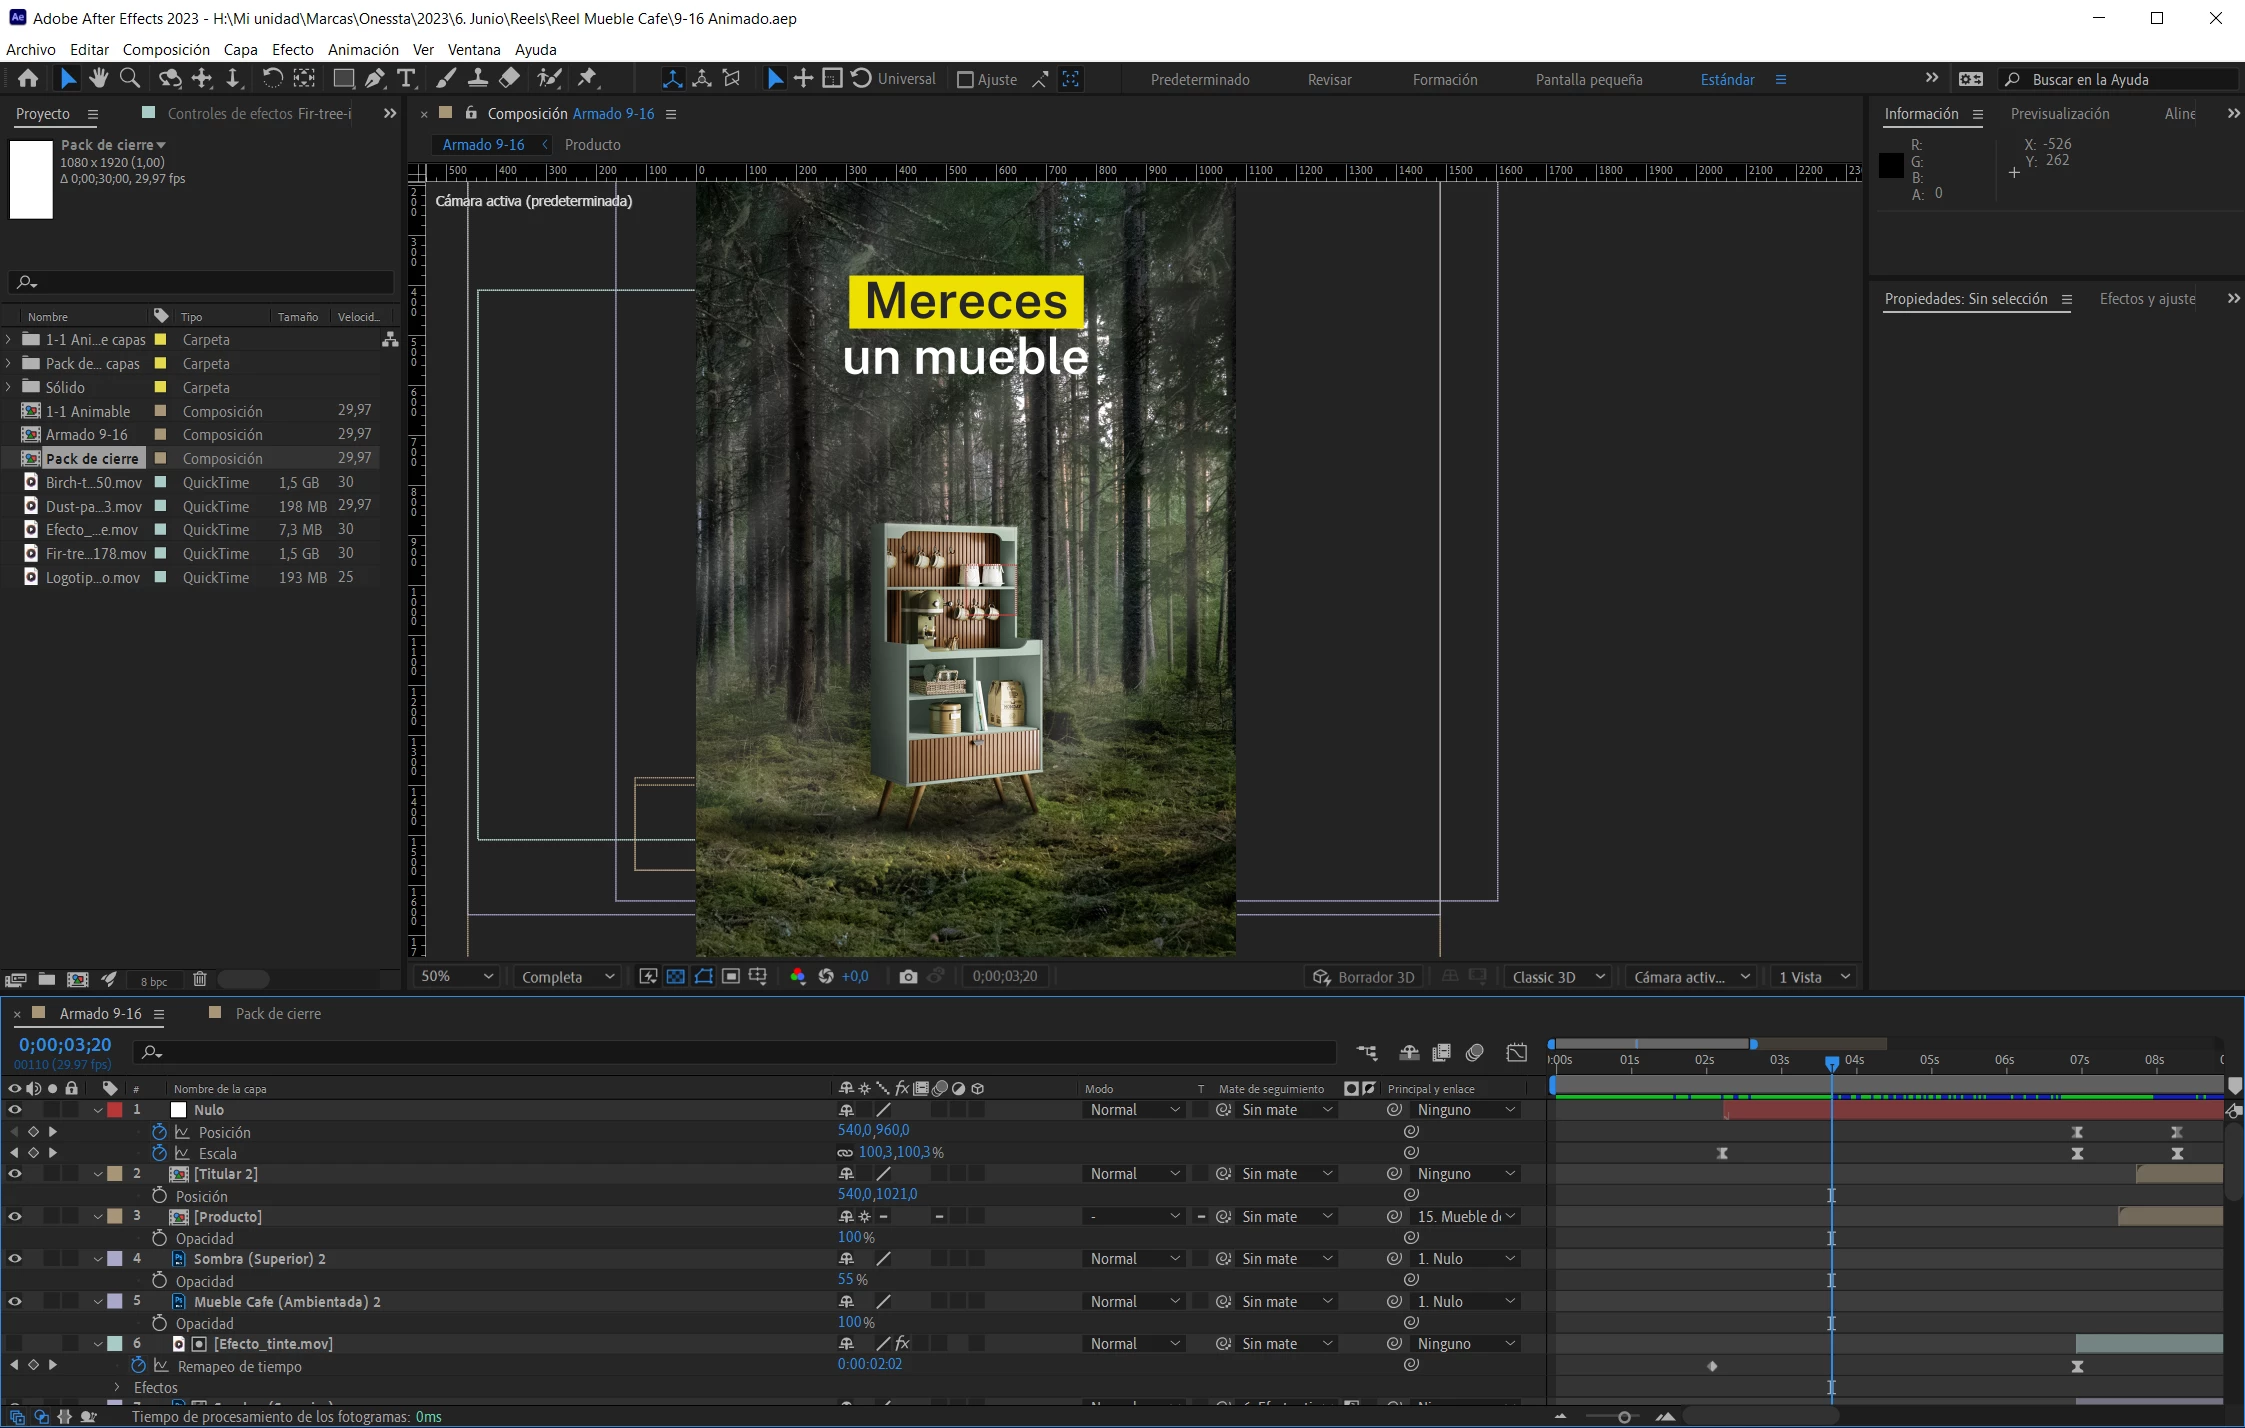Select the Puppet Pin tool

[x=587, y=78]
